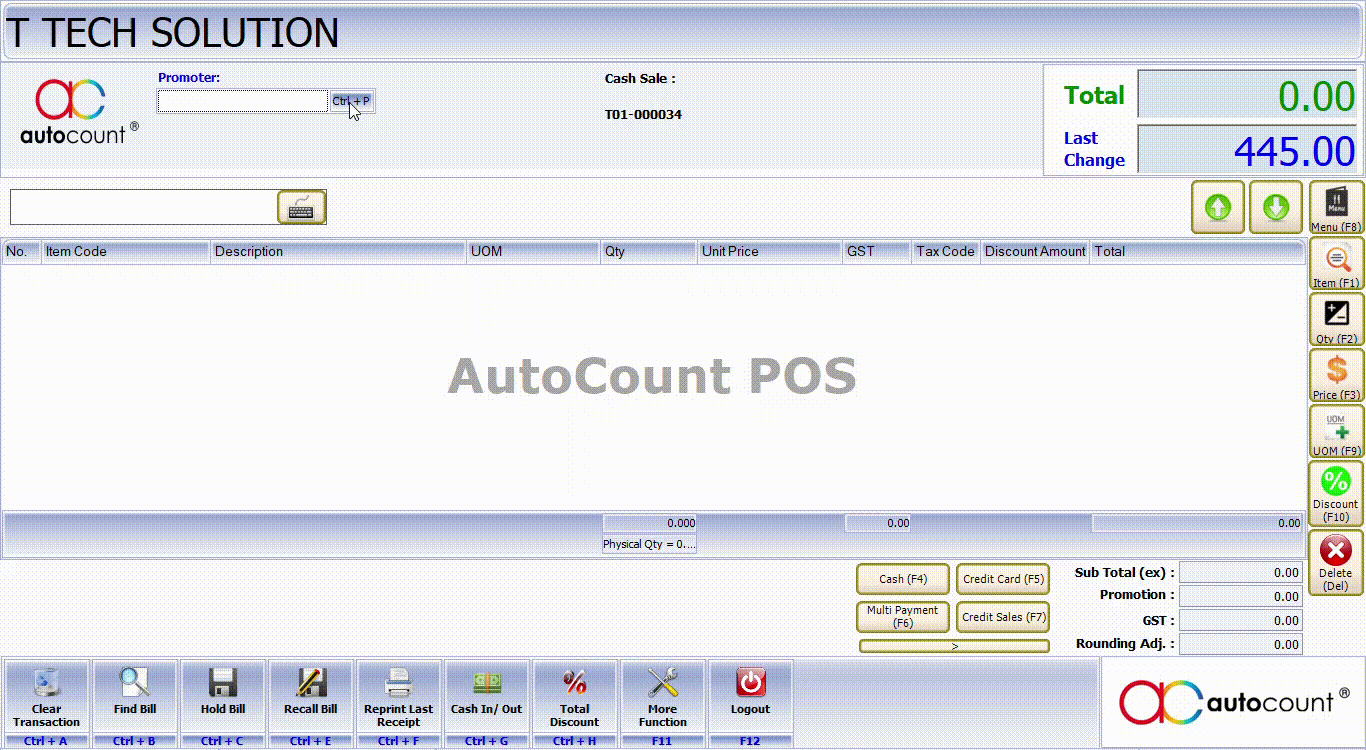This screenshot has height=750, width=1366.
Task: Choose Reprint Last Receipt
Action: pyautogui.click(x=398, y=697)
